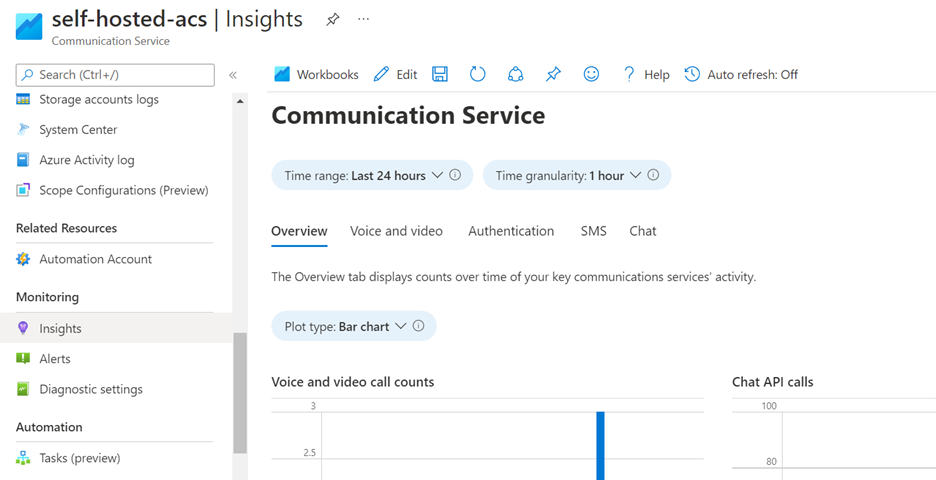Switch to Voice and video tab
Image resolution: width=936 pixels, height=480 pixels.
click(x=396, y=231)
